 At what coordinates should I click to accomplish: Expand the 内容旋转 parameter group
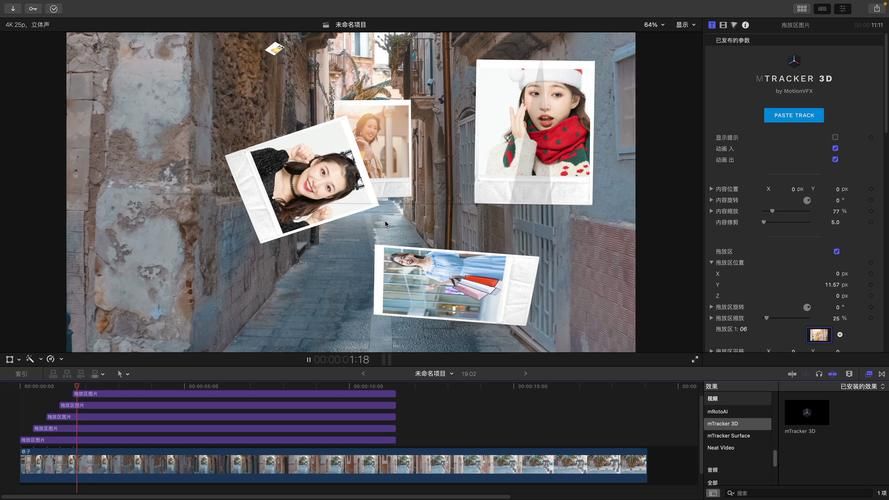tap(711, 200)
